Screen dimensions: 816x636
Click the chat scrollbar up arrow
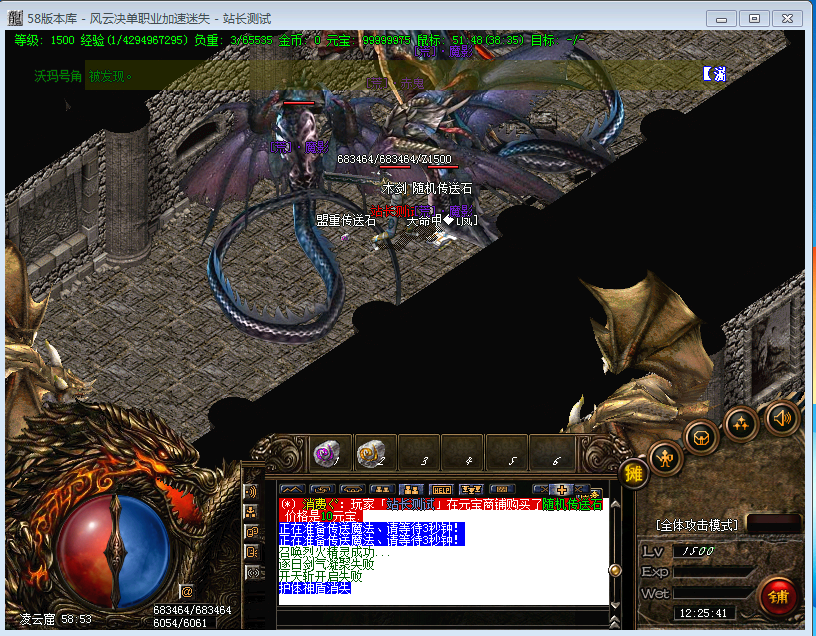click(615, 504)
